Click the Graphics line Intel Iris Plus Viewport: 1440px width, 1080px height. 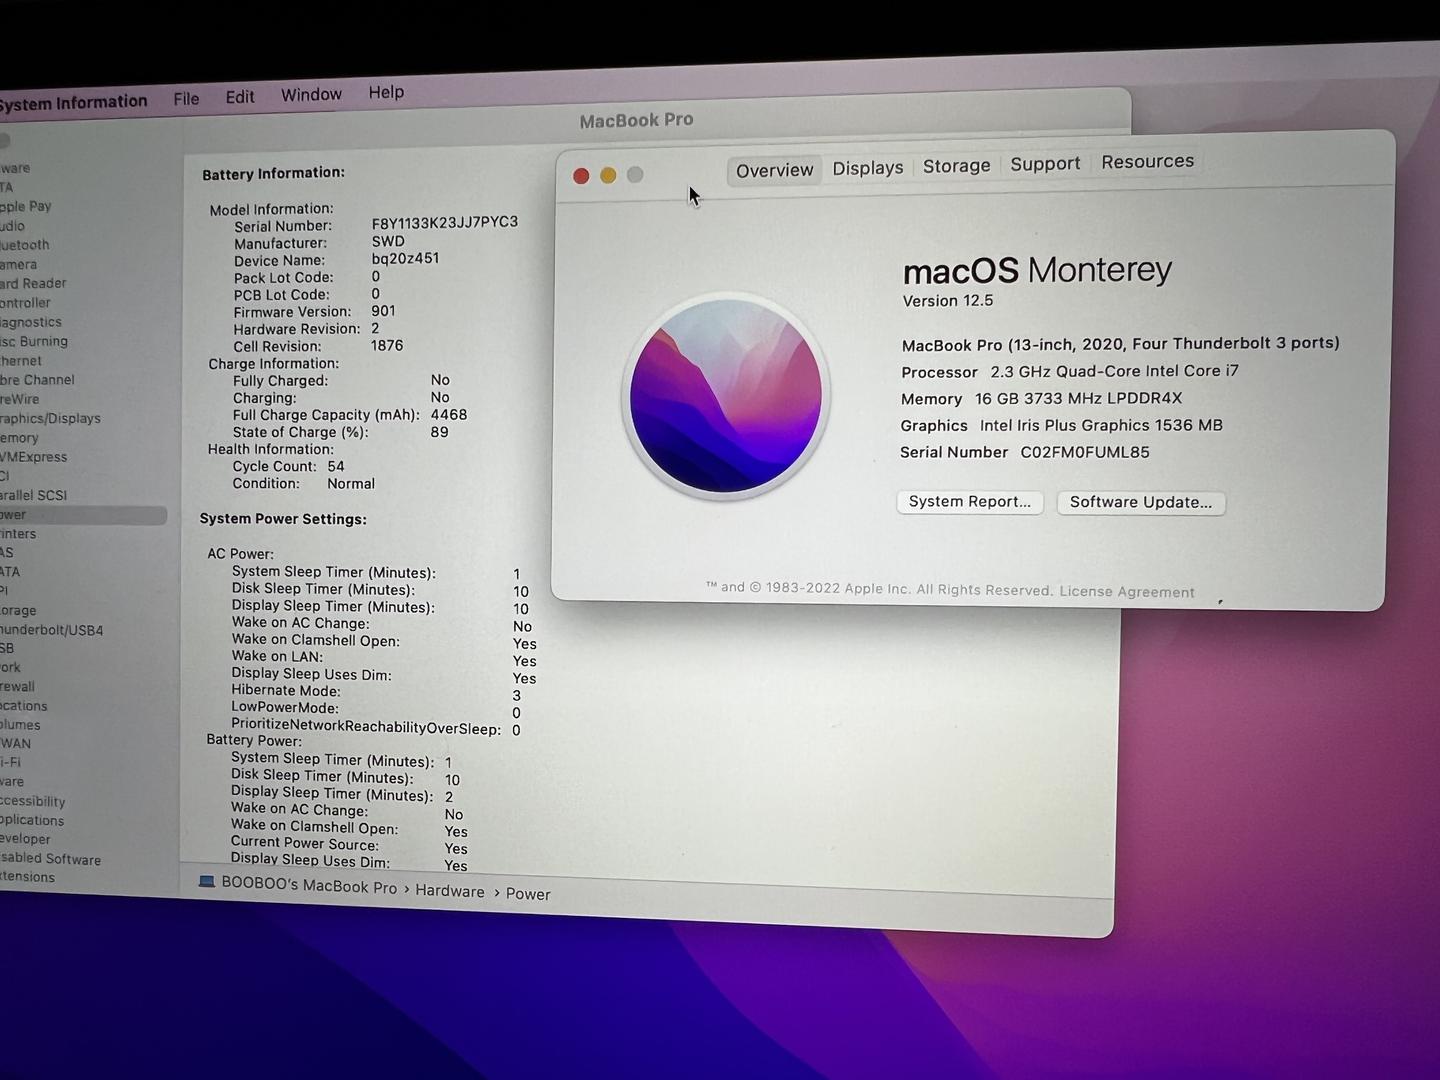pyautogui.click(x=1061, y=425)
